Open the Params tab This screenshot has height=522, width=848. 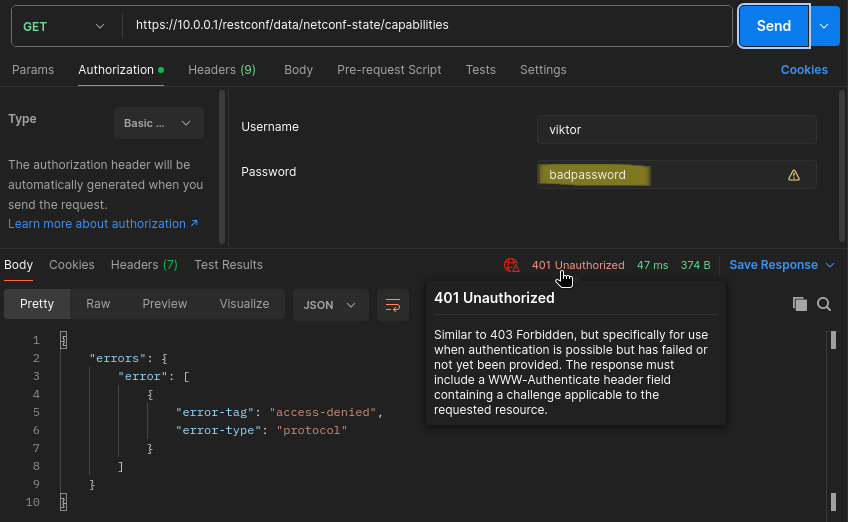[33, 70]
